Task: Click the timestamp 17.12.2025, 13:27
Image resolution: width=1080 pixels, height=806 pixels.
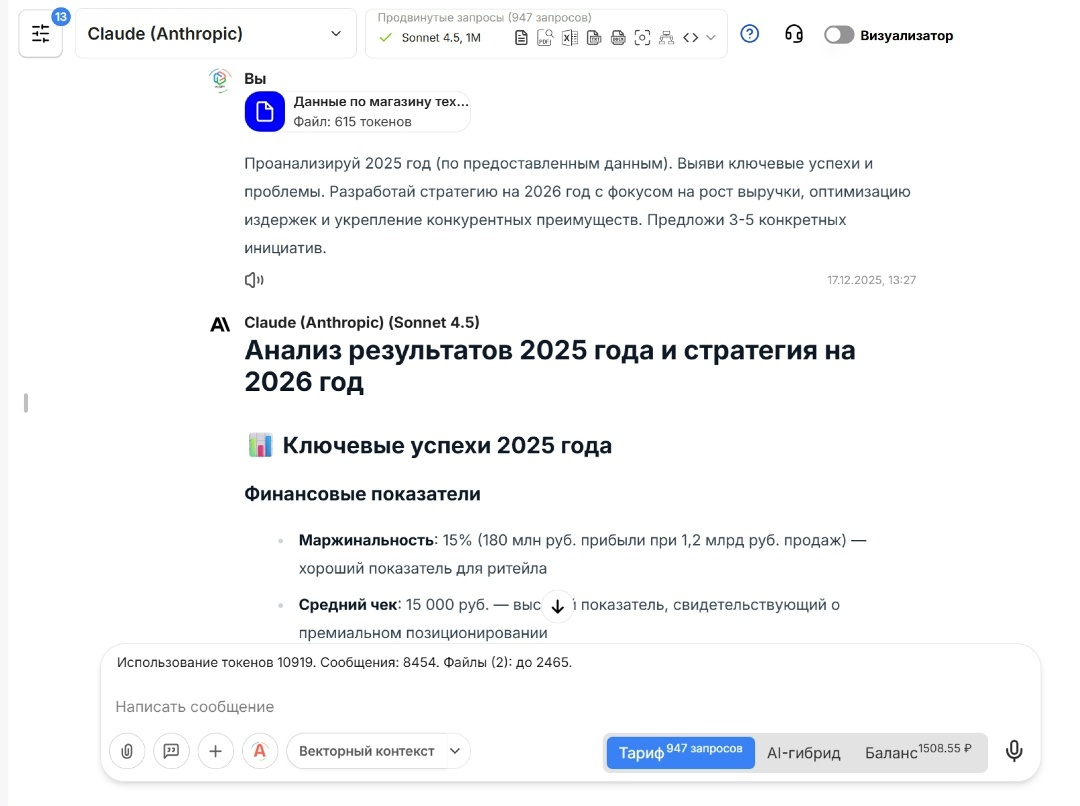Action: click(x=871, y=280)
